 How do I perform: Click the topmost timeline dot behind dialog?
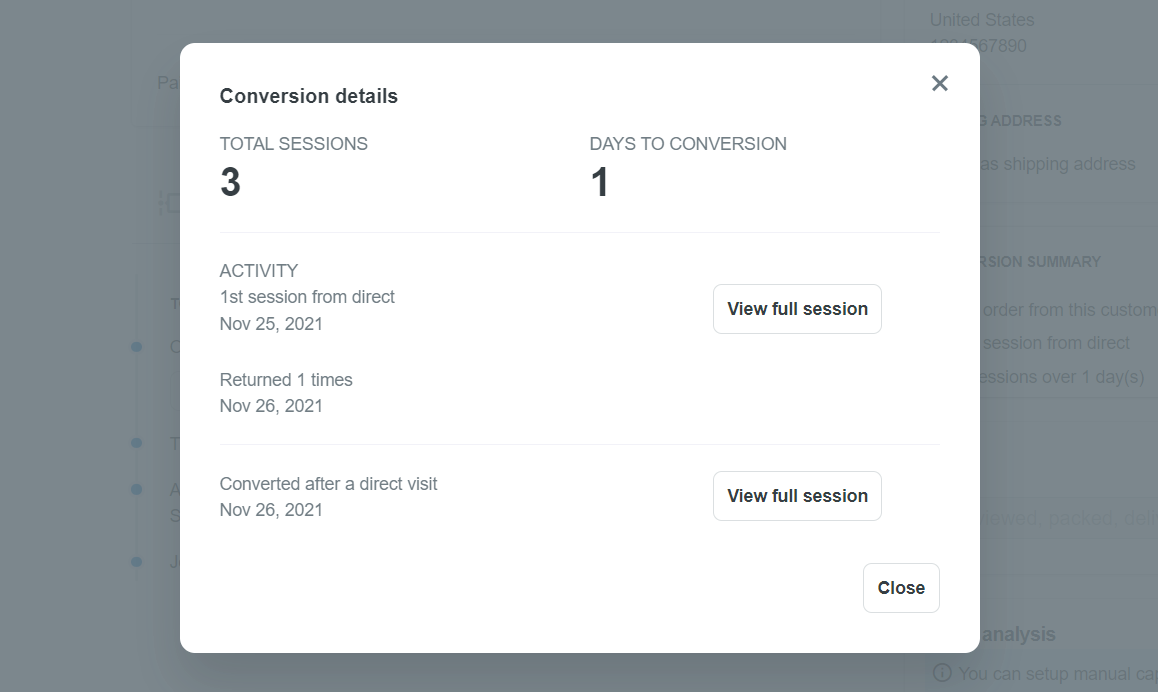pyautogui.click(x=136, y=347)
